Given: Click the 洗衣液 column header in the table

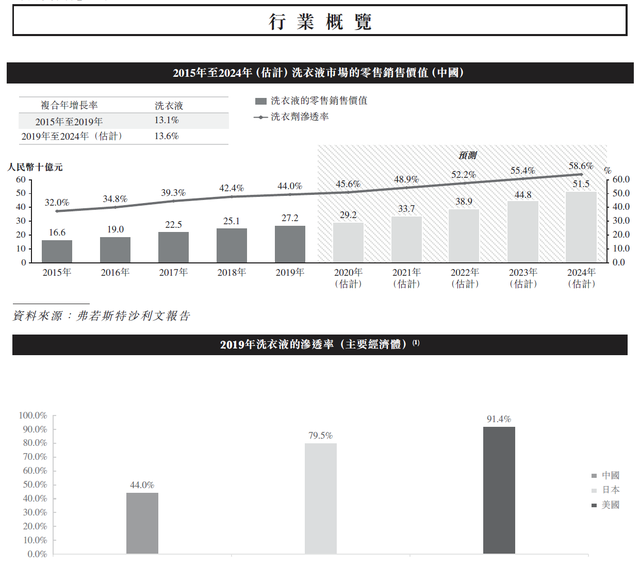Looking at the screenshot, I should pos(169,106).
